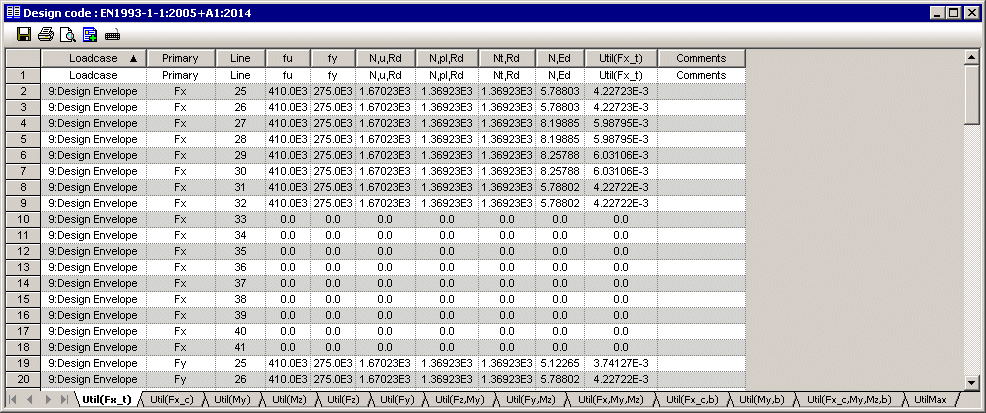Go to first sheet tab navigation arrow
The height and width of the screenshot is (413, 986).
[x=14, y=400]
